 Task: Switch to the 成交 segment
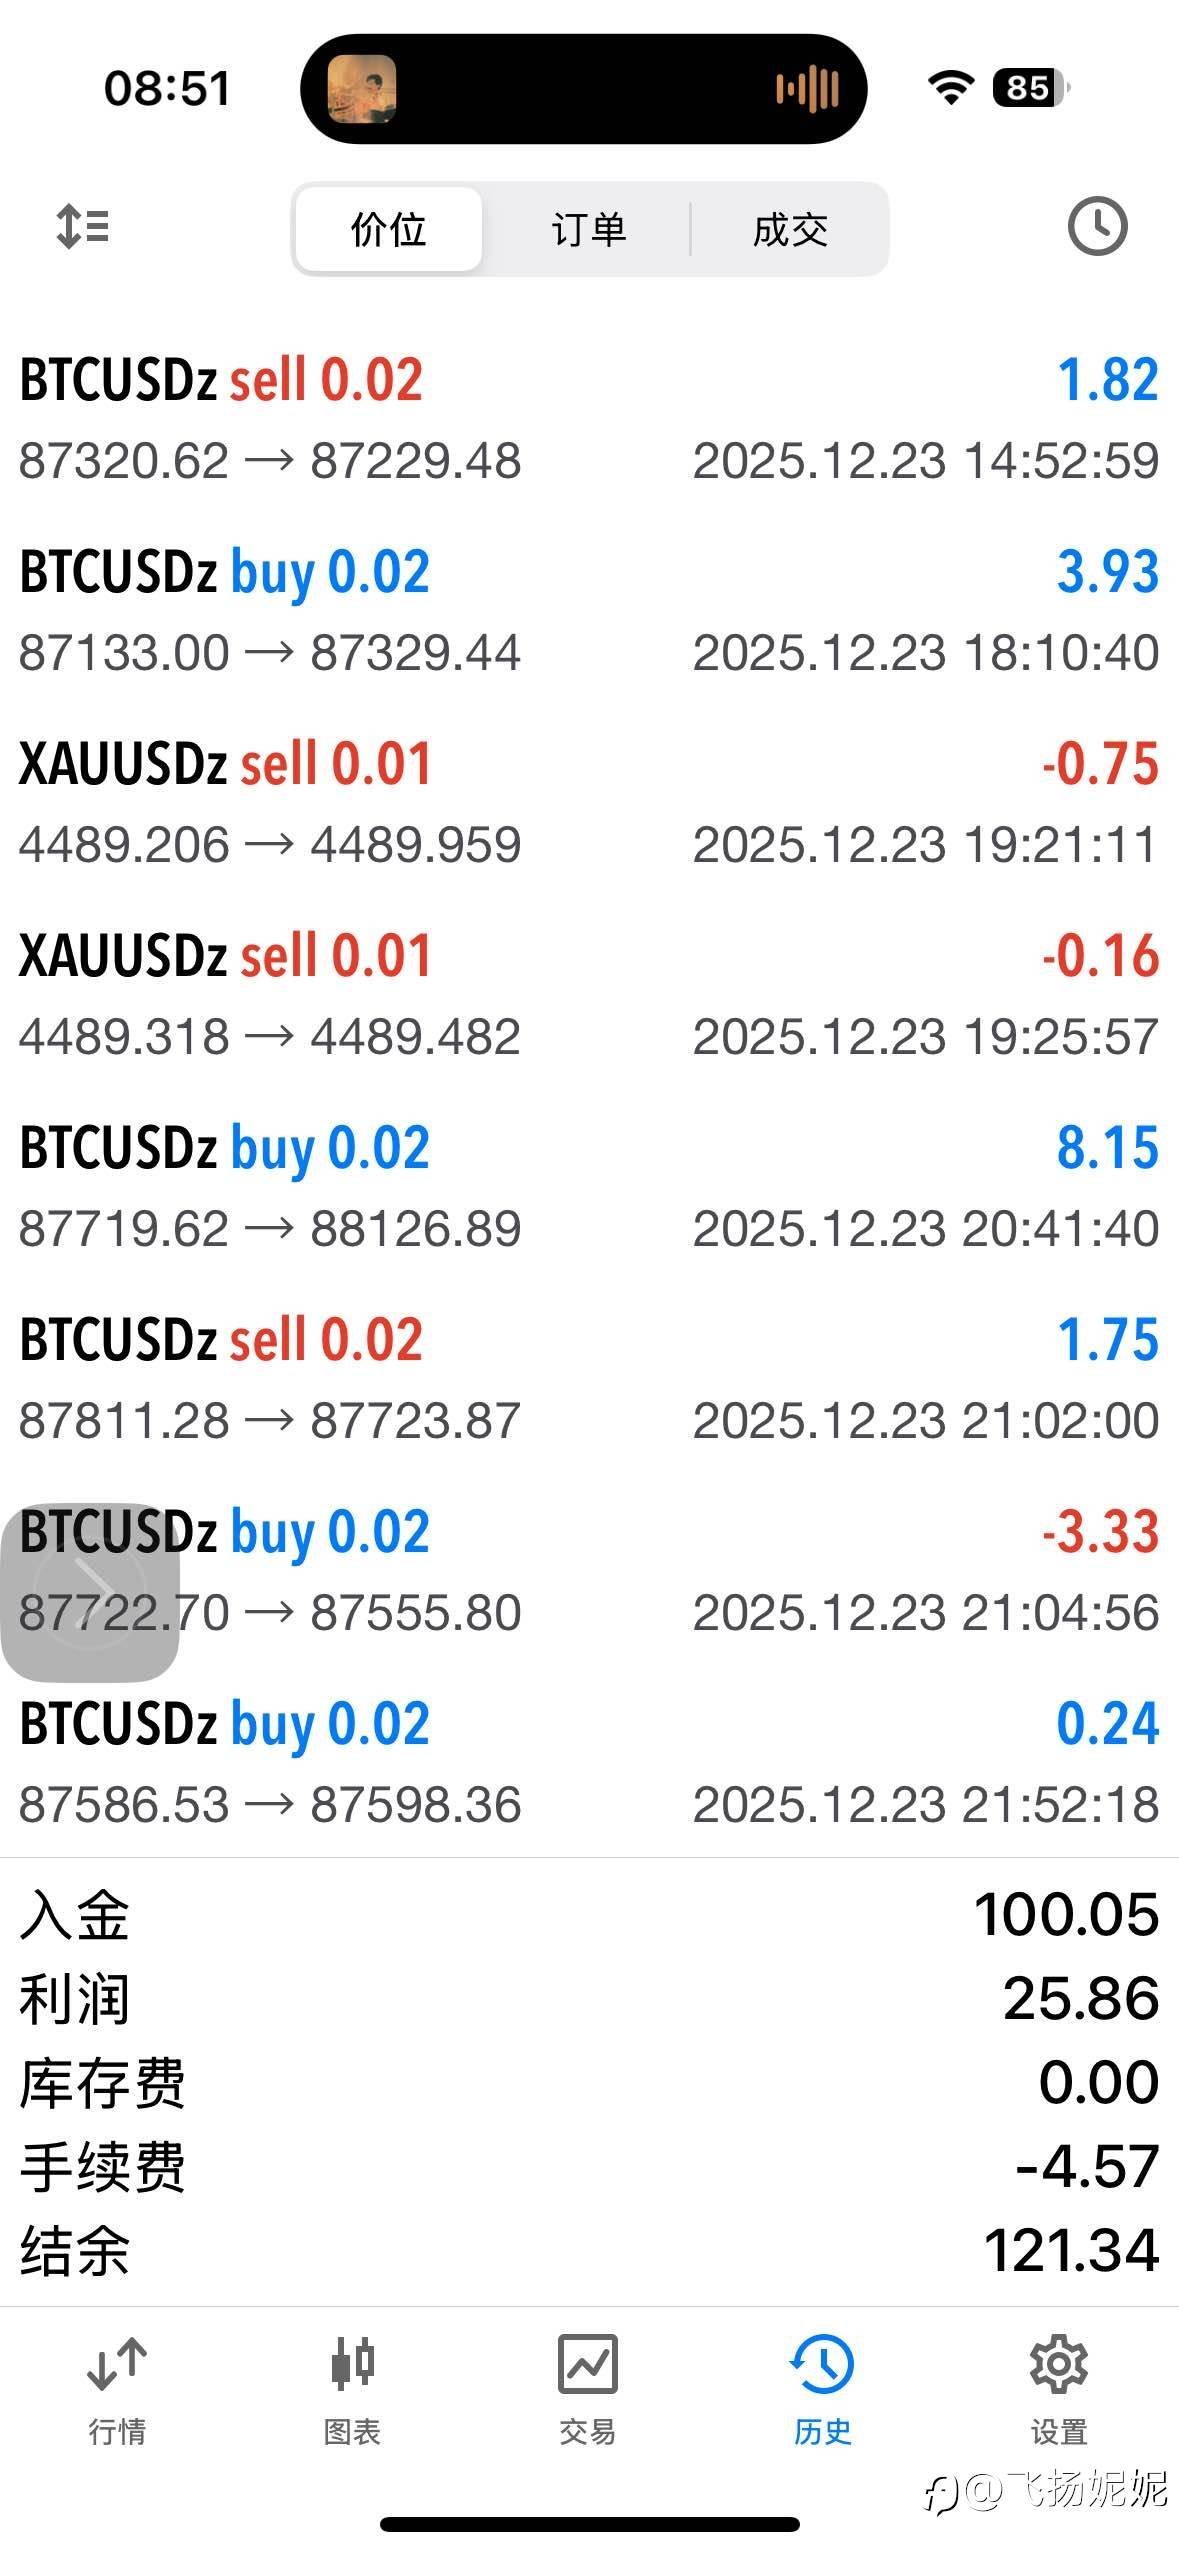pyautogui.click(x=790, y=229)
